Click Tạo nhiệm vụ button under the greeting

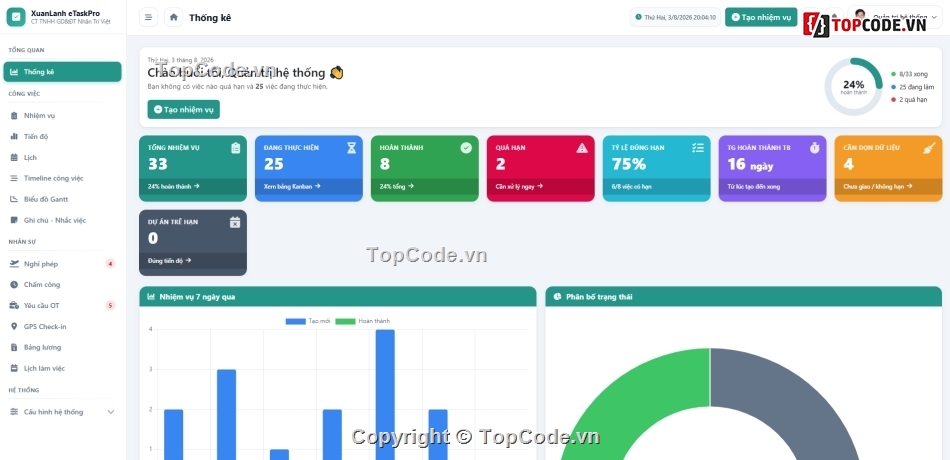184,110
